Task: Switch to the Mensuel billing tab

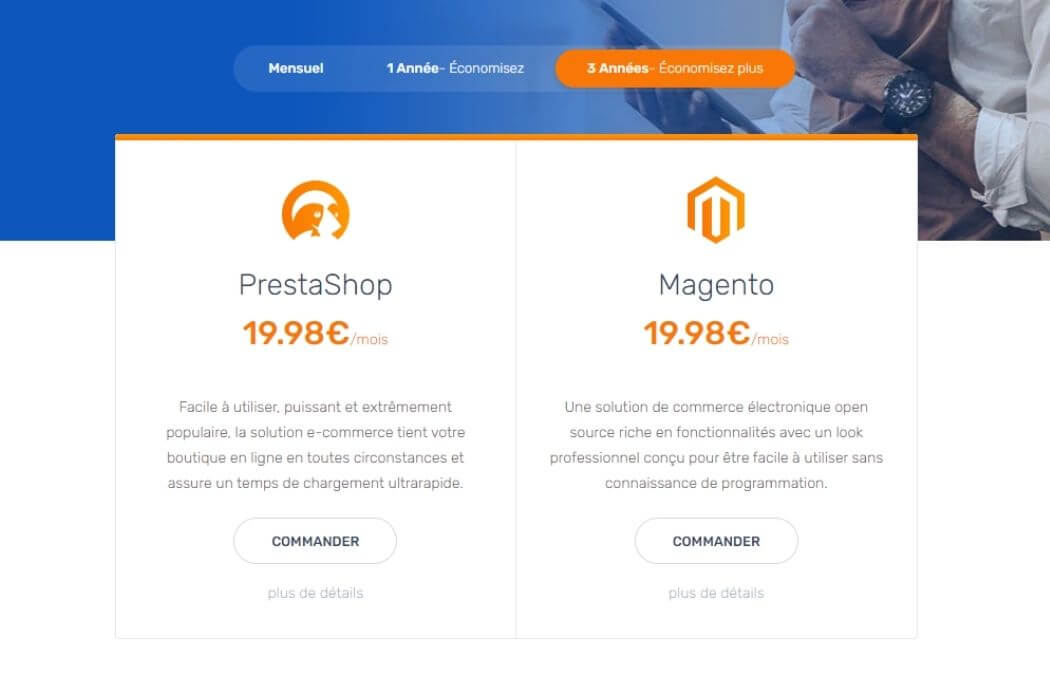Action: 295,68
